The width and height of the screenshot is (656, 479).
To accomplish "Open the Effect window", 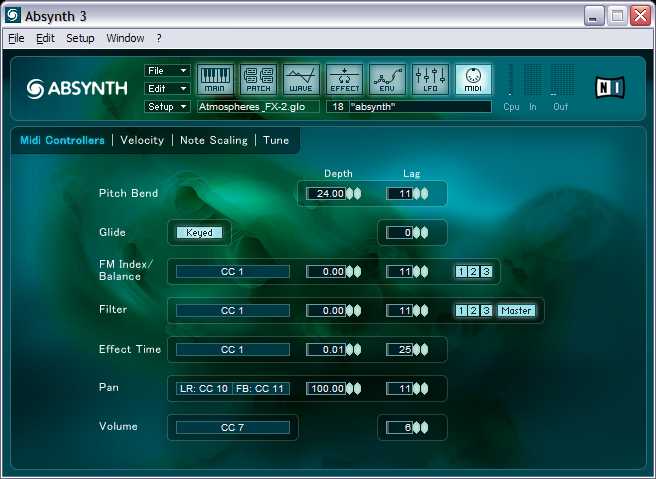I will pyautogui.click(x=344, y=79).
